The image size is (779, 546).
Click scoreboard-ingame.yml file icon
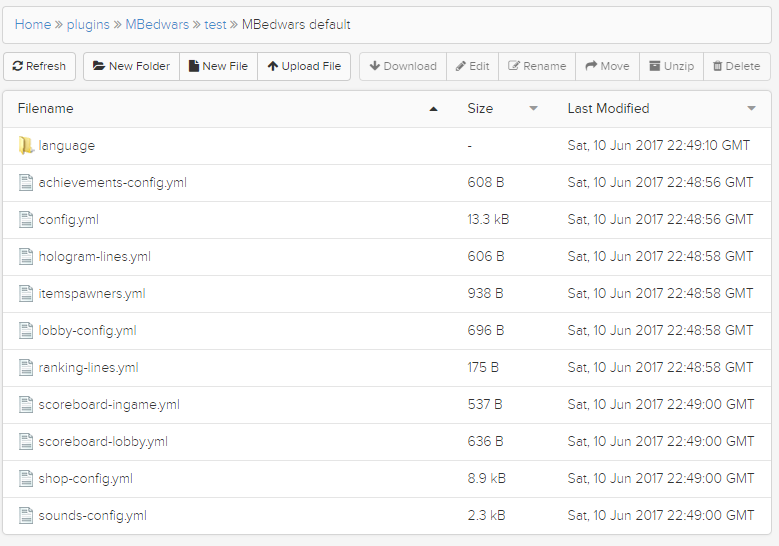(26, 404)
